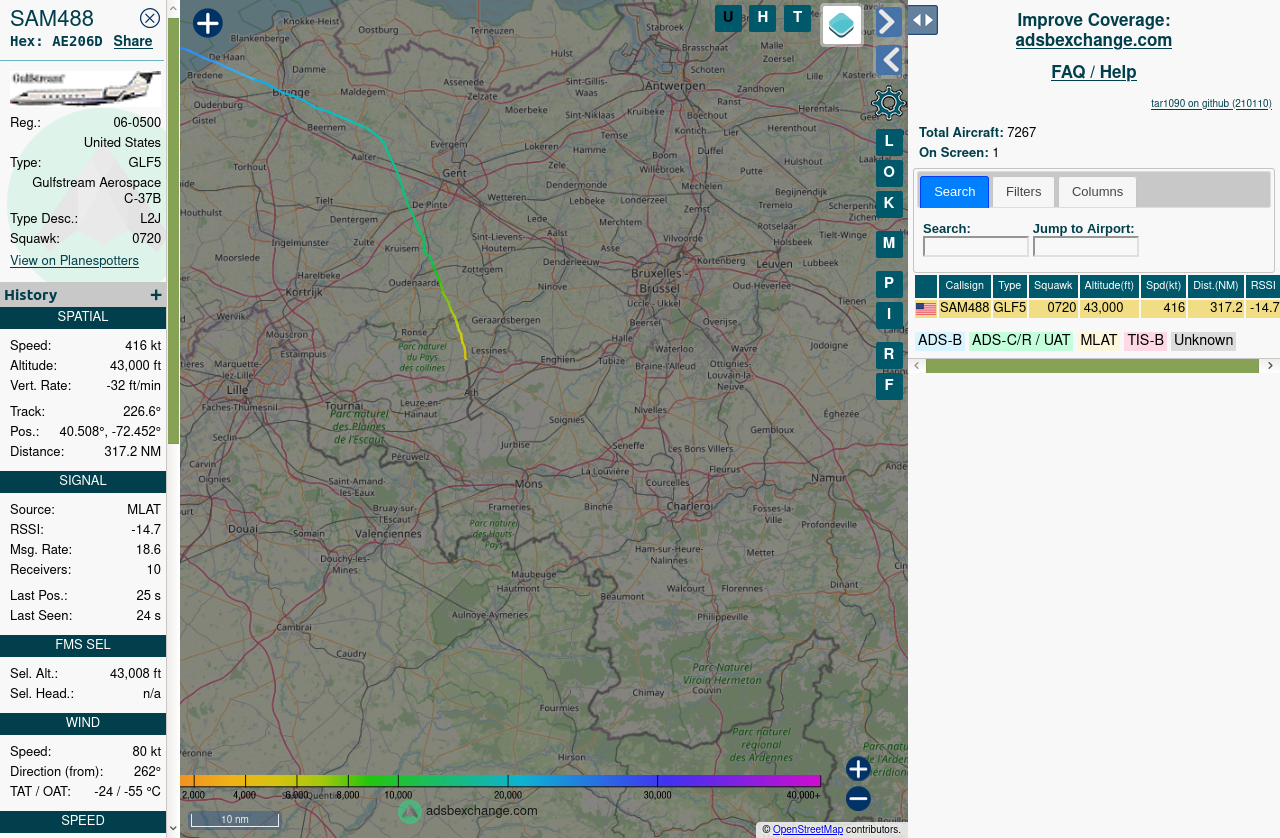
Task: Click the Unknown legend swatch
Action: coord(1203,341)
